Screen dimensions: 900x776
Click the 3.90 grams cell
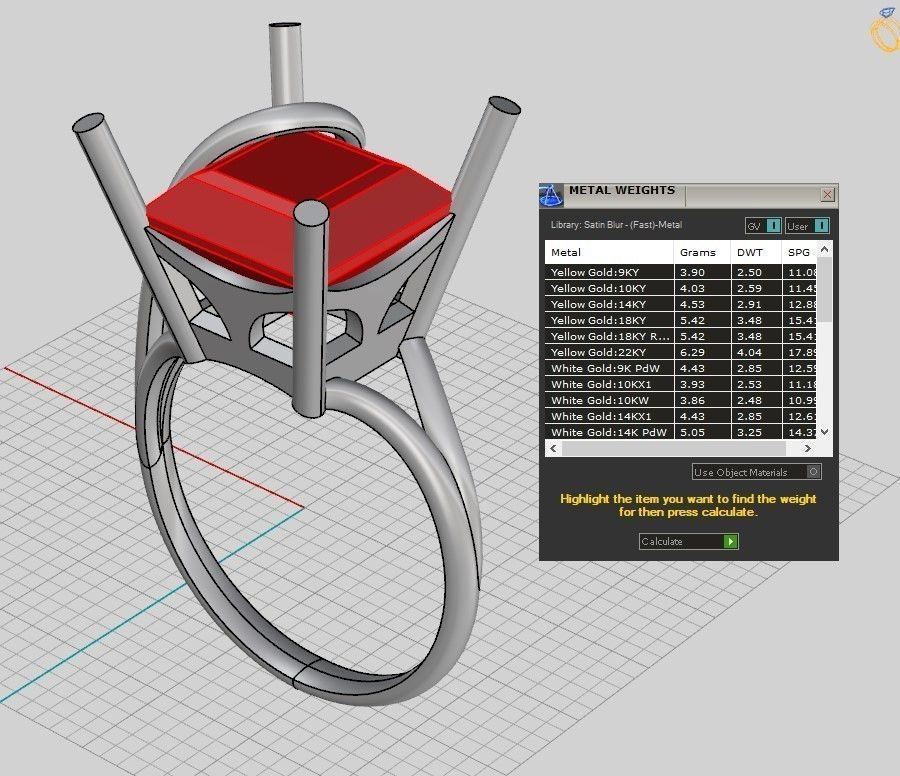pos(702,272)
